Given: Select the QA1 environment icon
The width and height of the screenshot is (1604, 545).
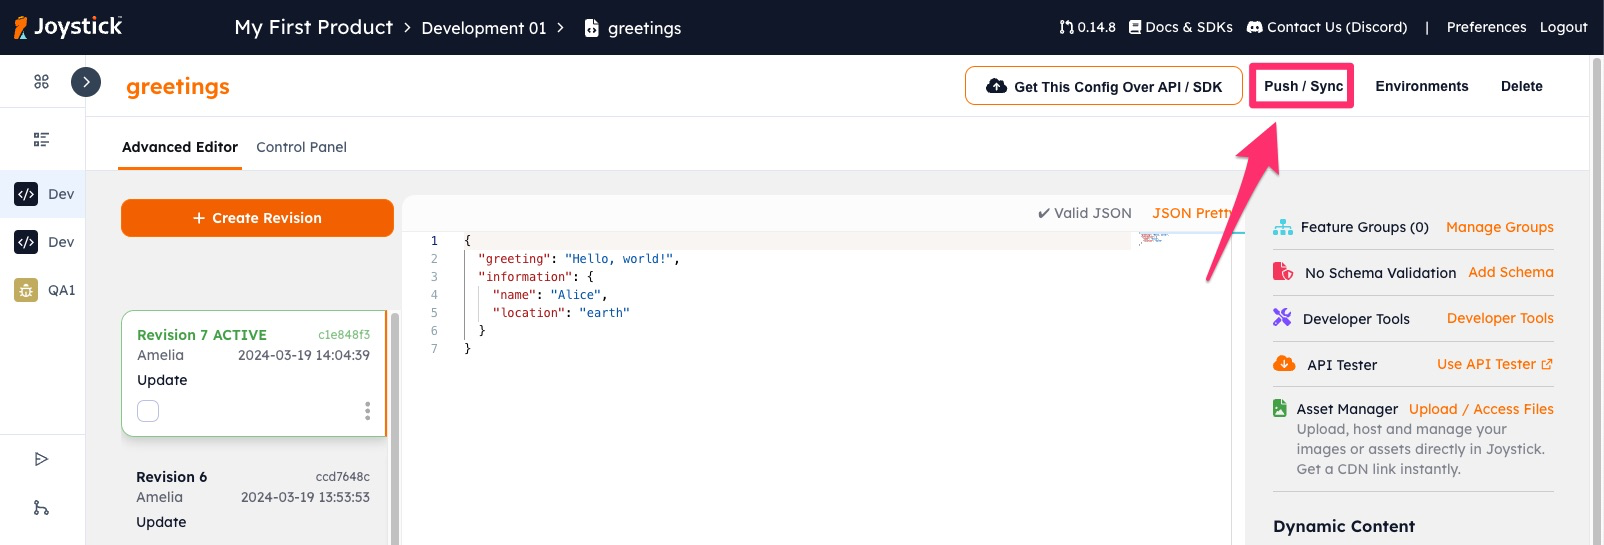Looking at the screenshot, I should 26,290.
